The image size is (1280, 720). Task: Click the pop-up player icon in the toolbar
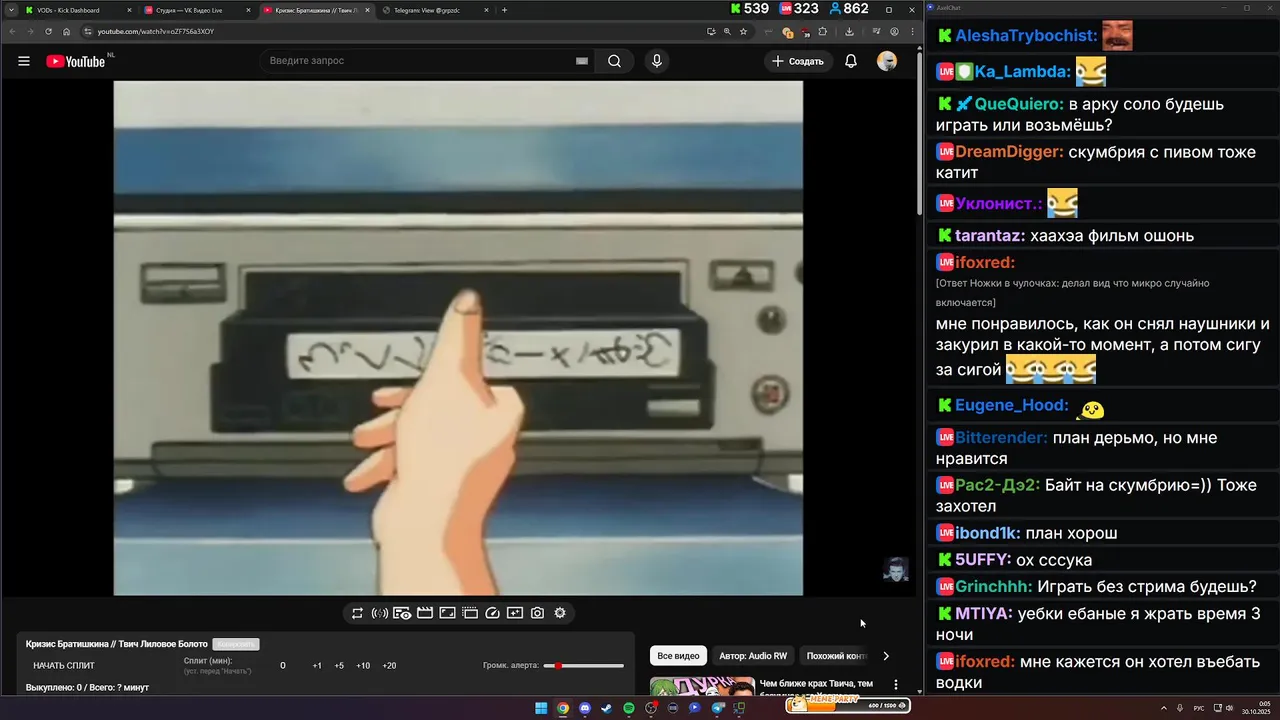pos(515,613)
